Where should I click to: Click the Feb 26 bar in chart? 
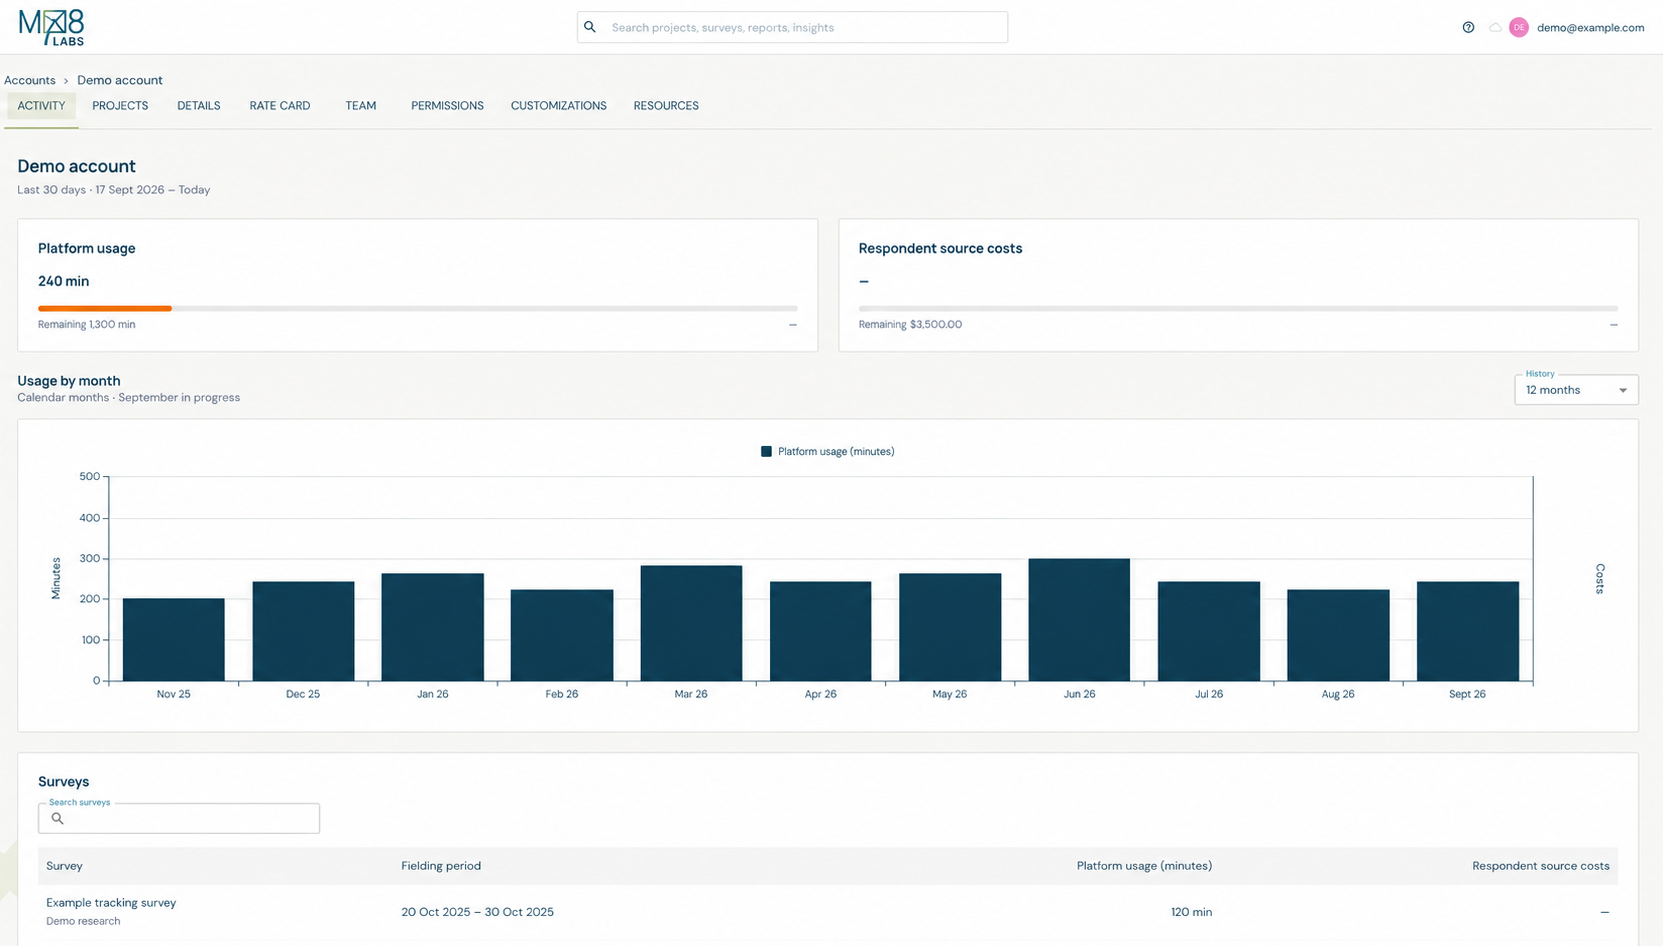pyautogui.click(x=562, y=635)
